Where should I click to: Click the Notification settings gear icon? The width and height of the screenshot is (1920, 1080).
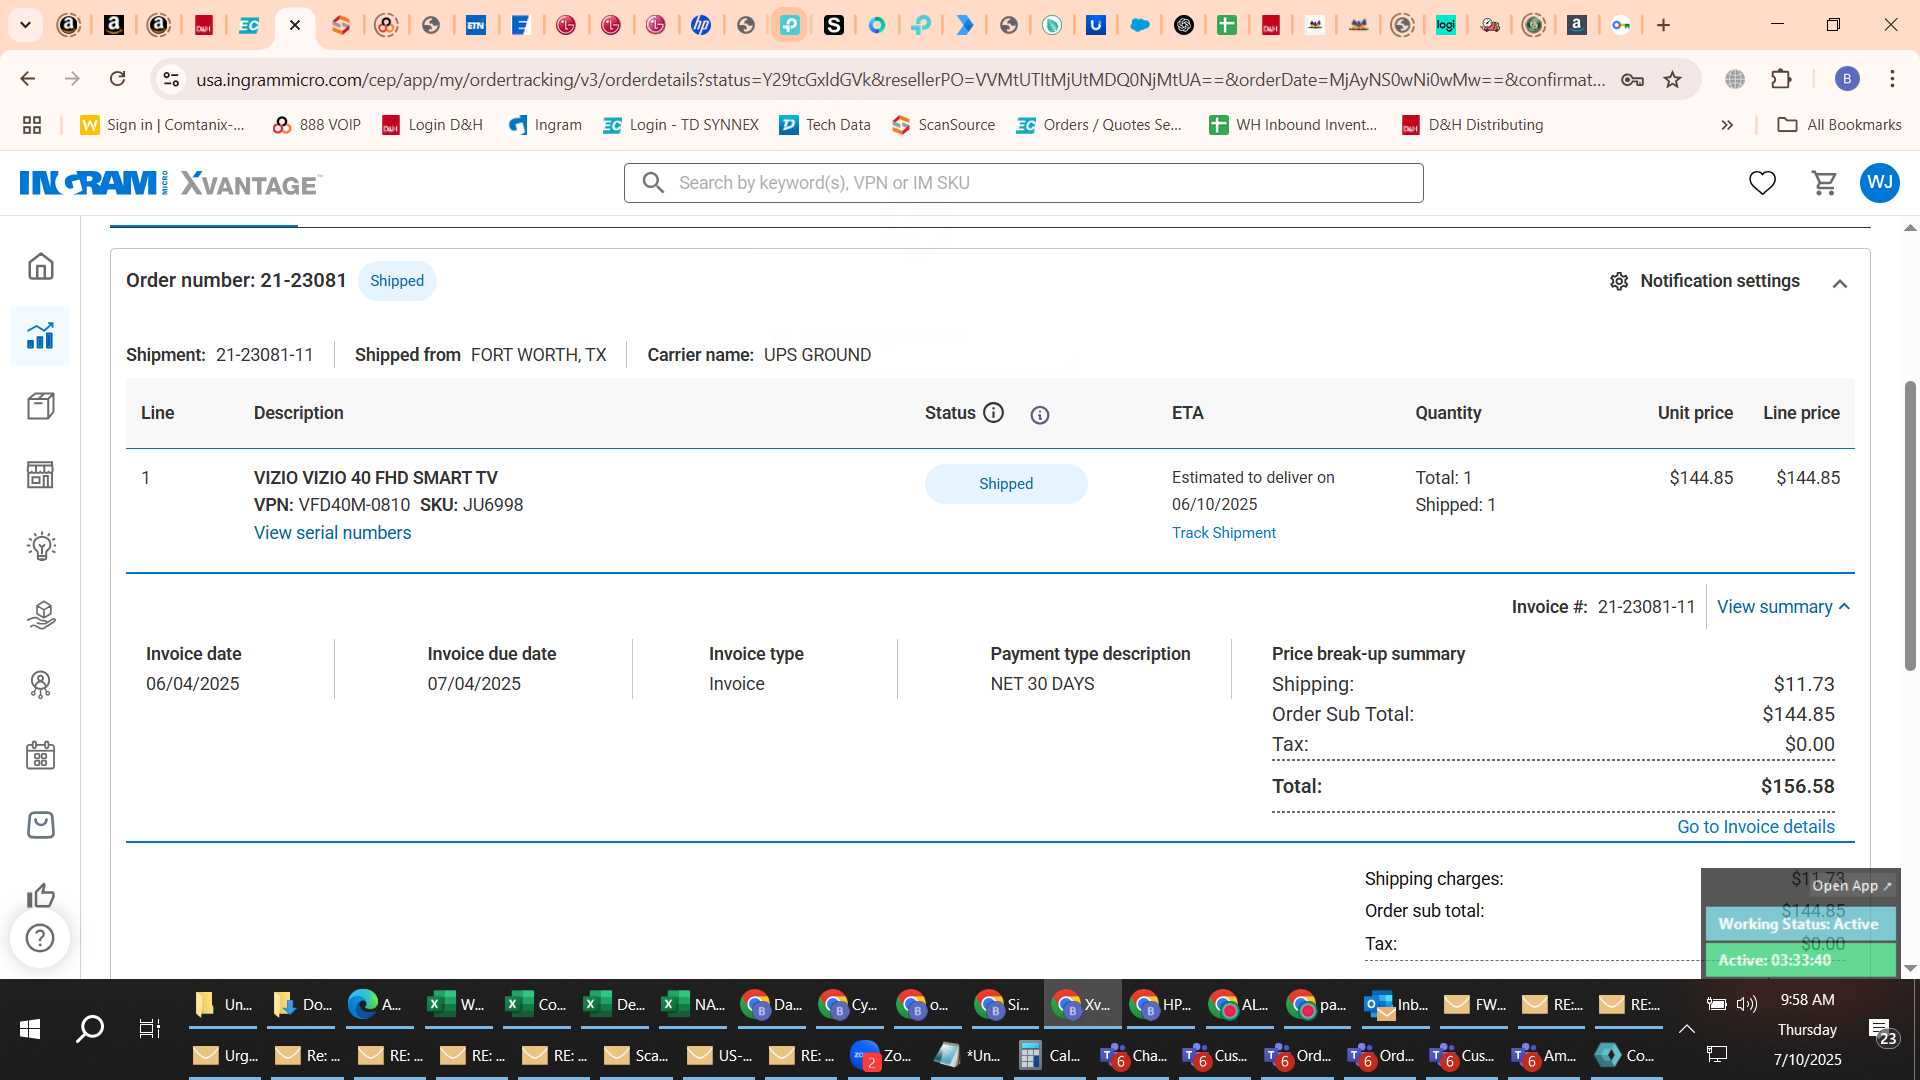[1619, 282]
